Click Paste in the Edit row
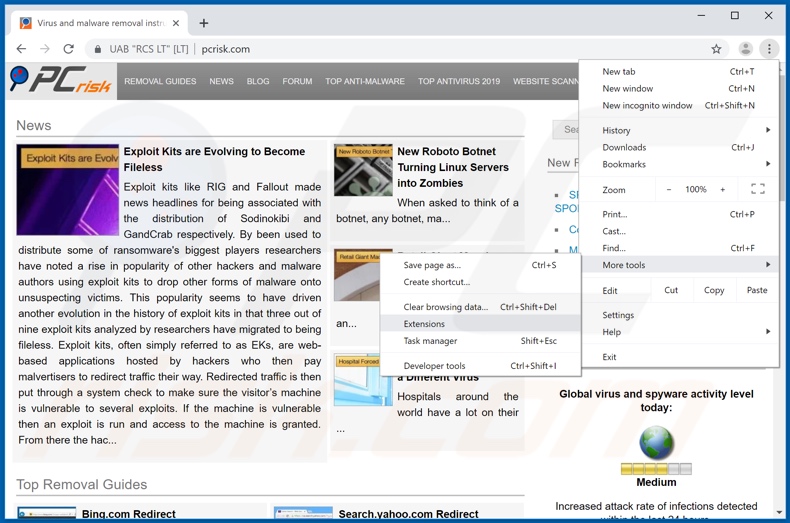 (757, 290)
